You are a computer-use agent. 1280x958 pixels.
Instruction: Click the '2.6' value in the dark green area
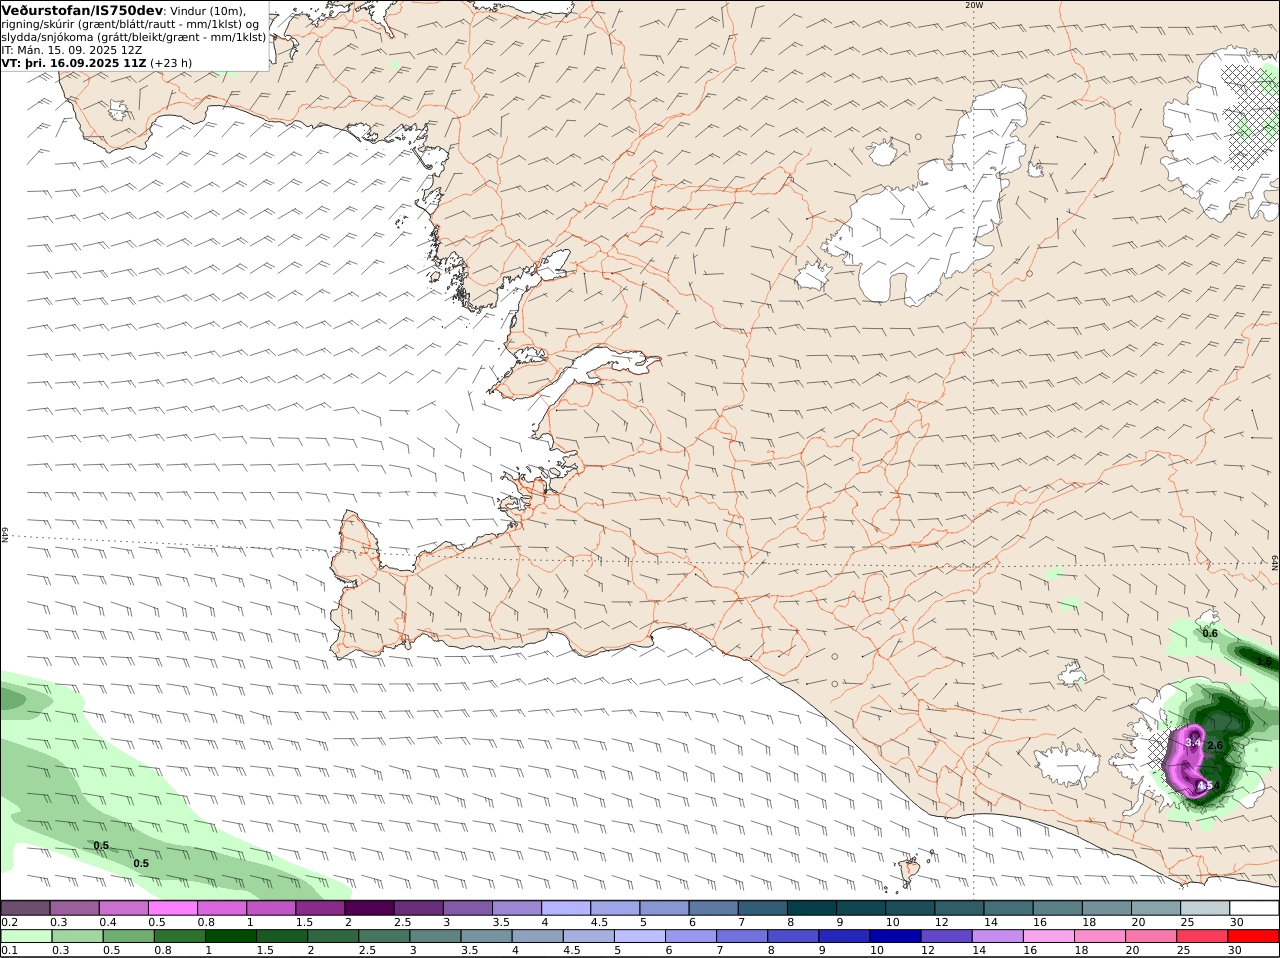[1216, 746]
